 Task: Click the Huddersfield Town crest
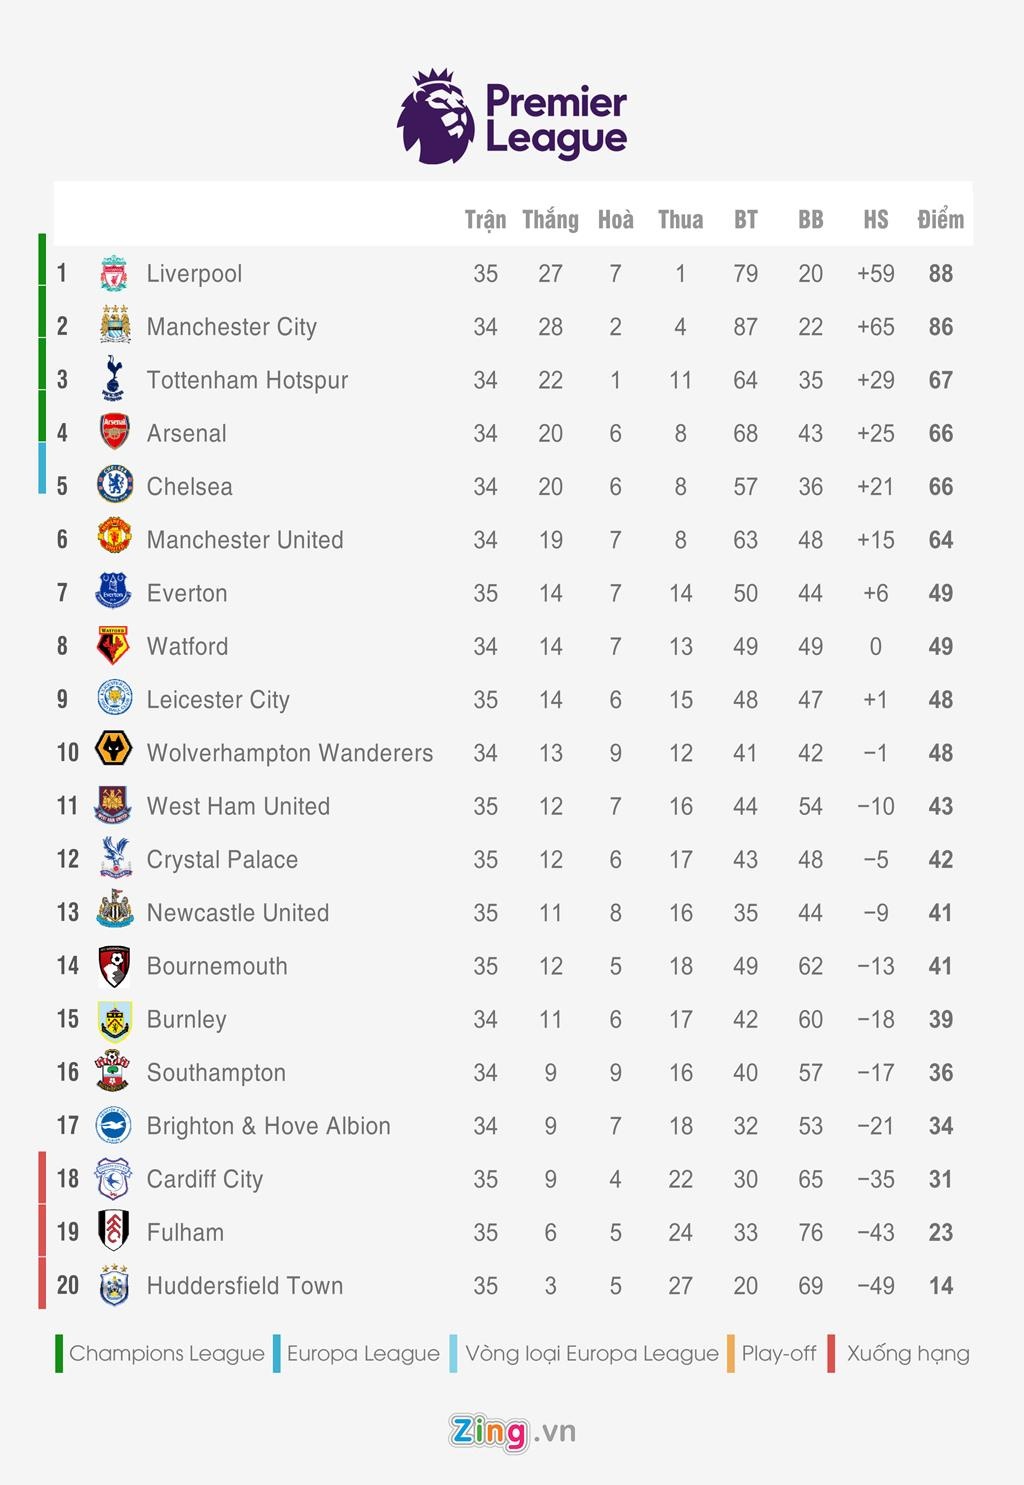click(x=114, y=1285)
